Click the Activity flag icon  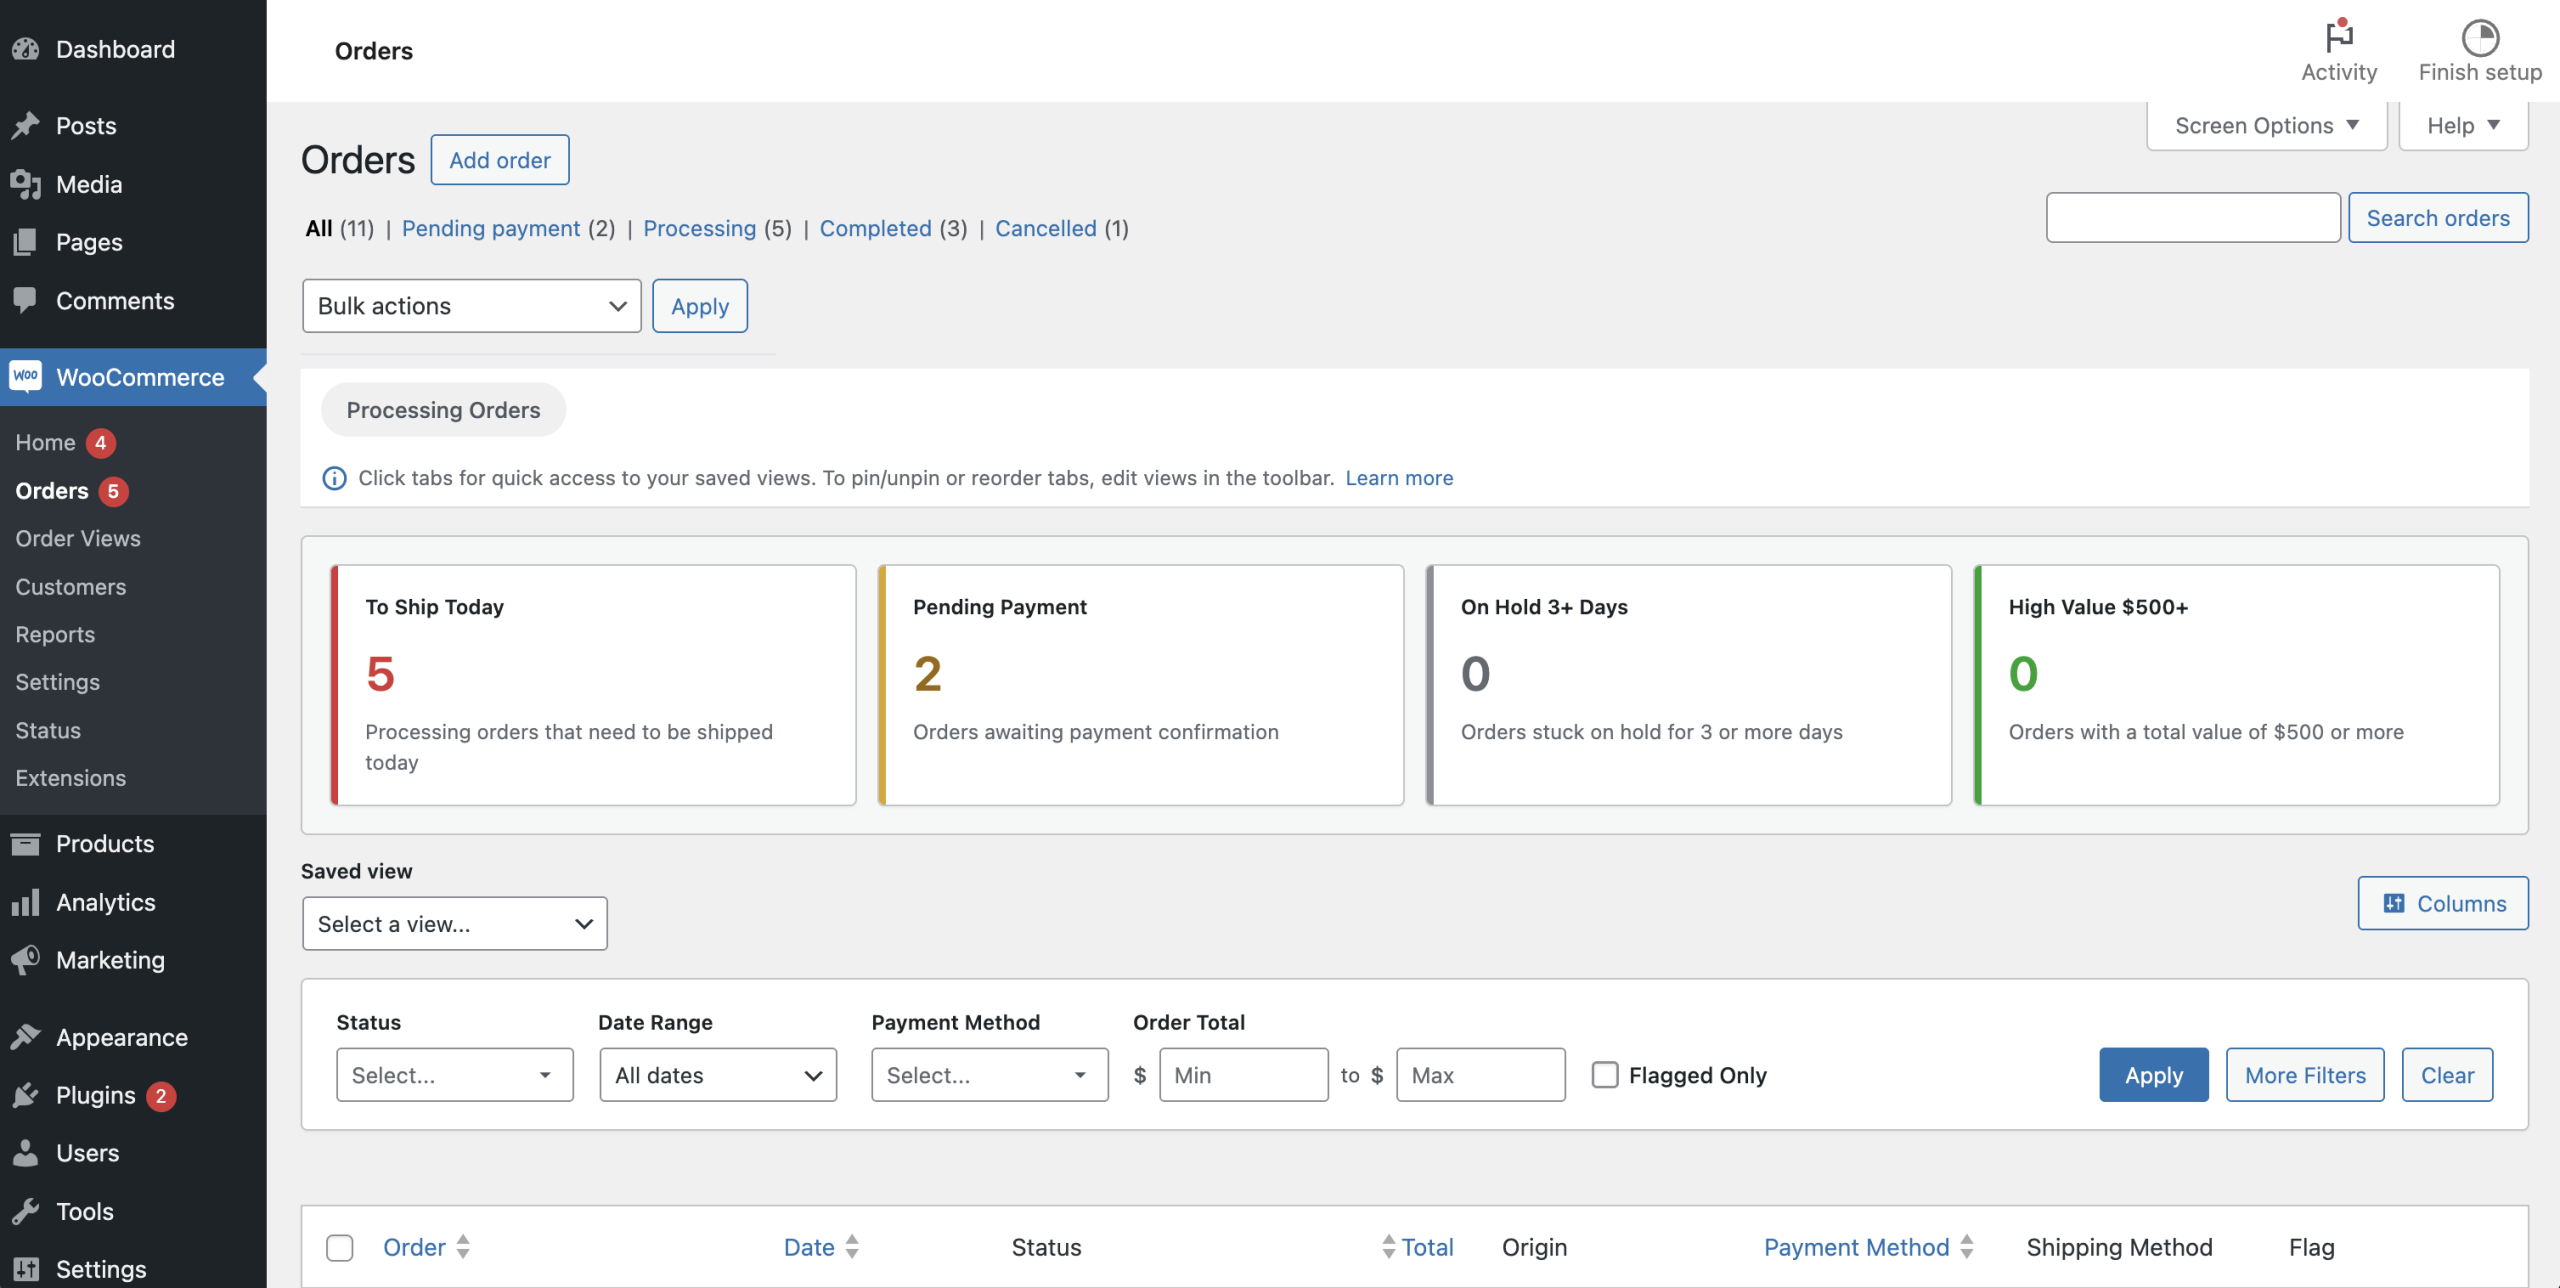pos(2338,37)
